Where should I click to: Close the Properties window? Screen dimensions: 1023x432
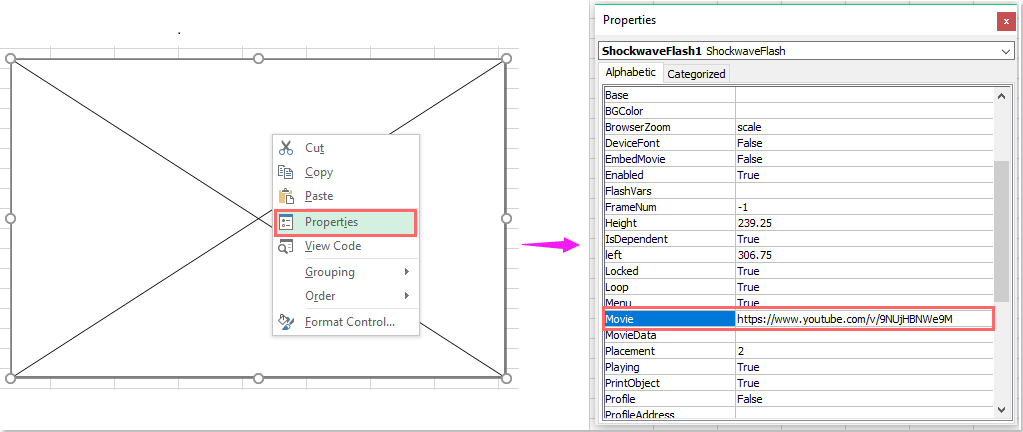pyautogui.click(x=1005, y=21)
